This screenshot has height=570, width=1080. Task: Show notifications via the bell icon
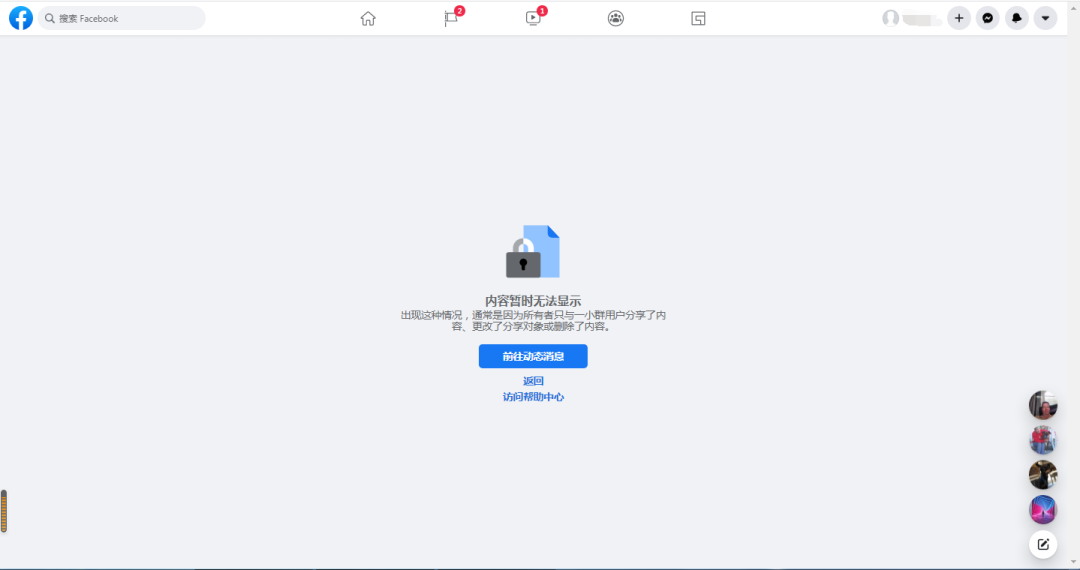point(1017,18)
